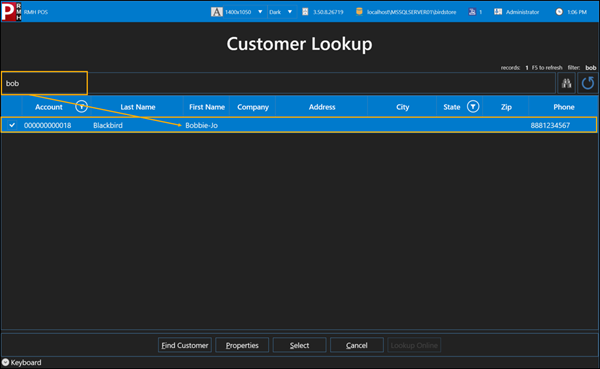Click the clock icon in header
Image resolution: width=600 pixels, height=369 pixels.
559,12
